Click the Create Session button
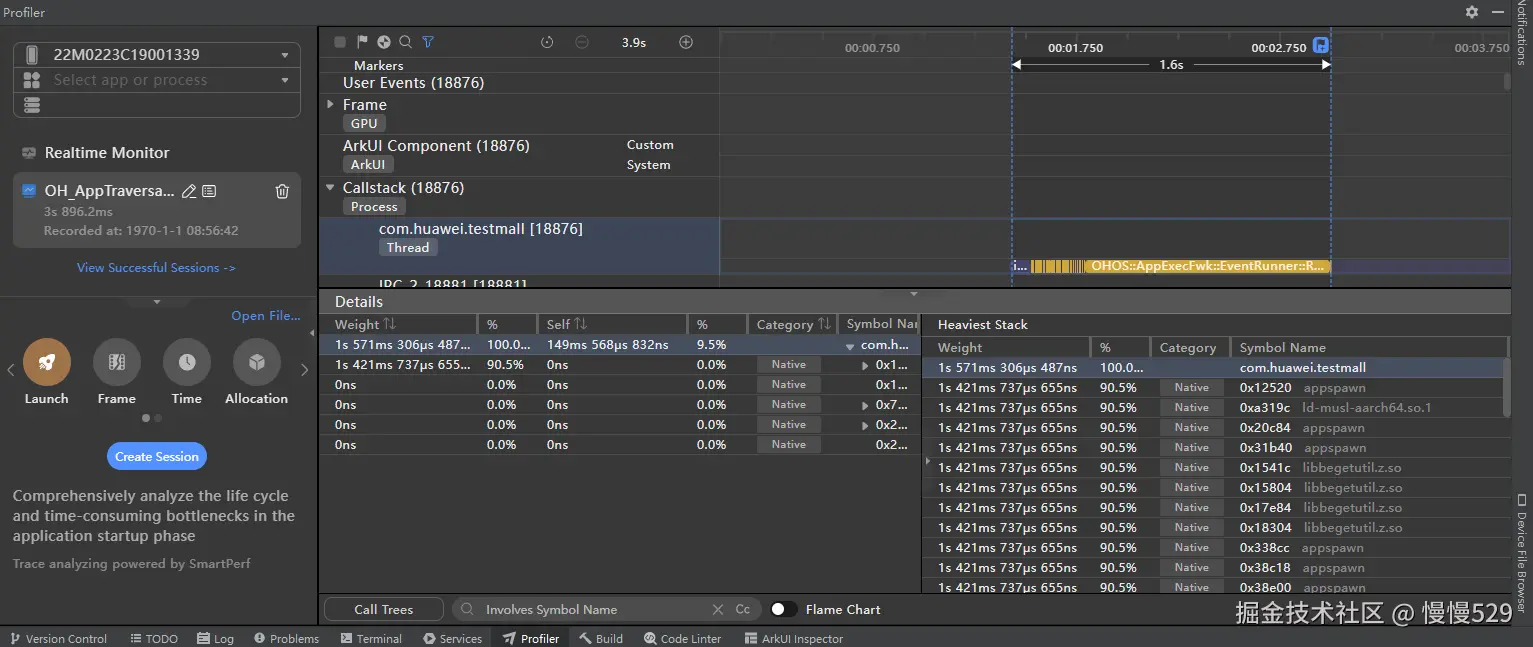Viewport: 1533px width, 647px height. [157, 456]
